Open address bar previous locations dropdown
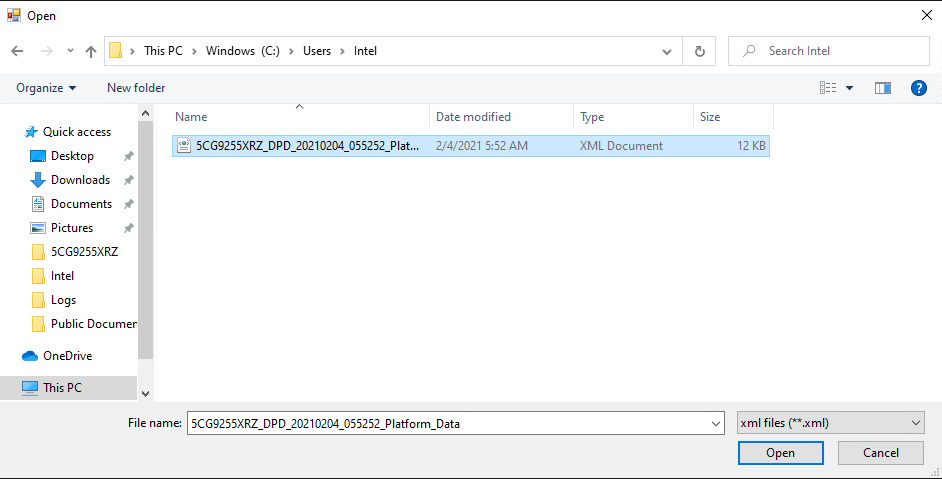The width and height of the screenshot is (942, 479). coord(667,52)
